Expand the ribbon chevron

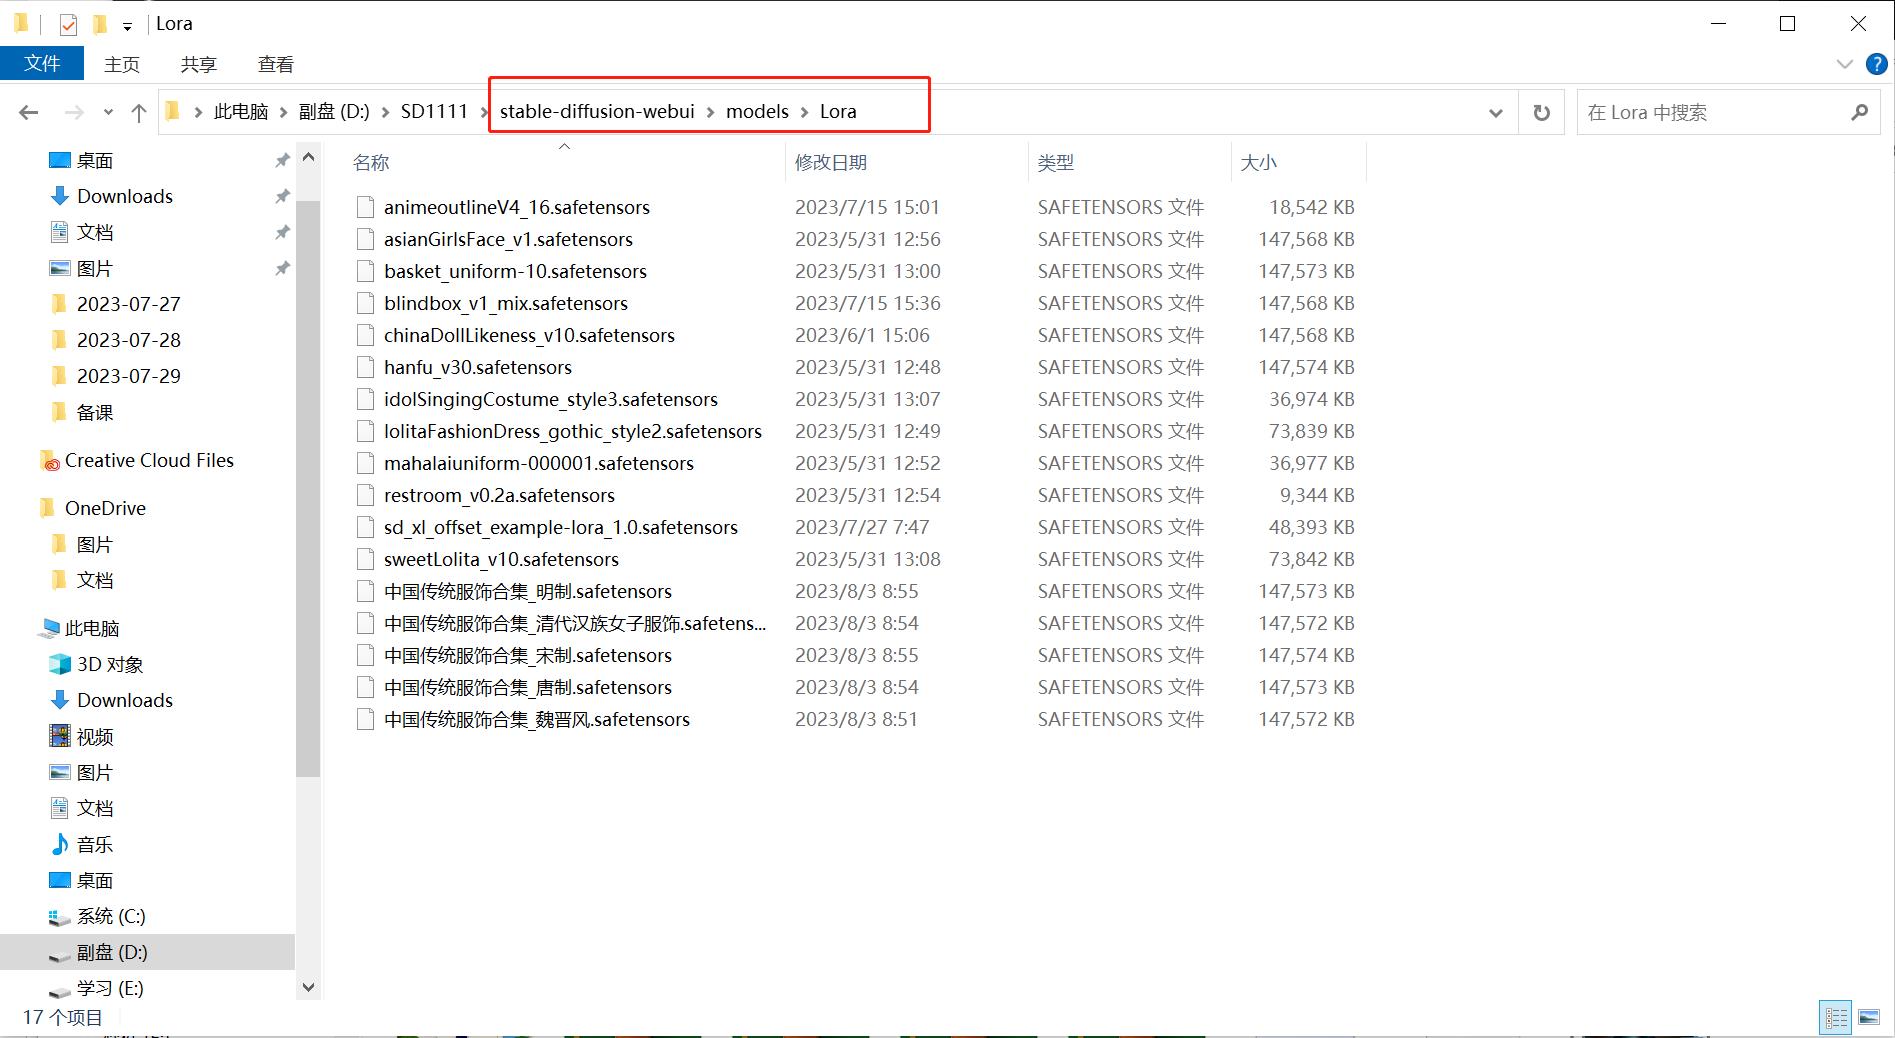coord(1844,64)
